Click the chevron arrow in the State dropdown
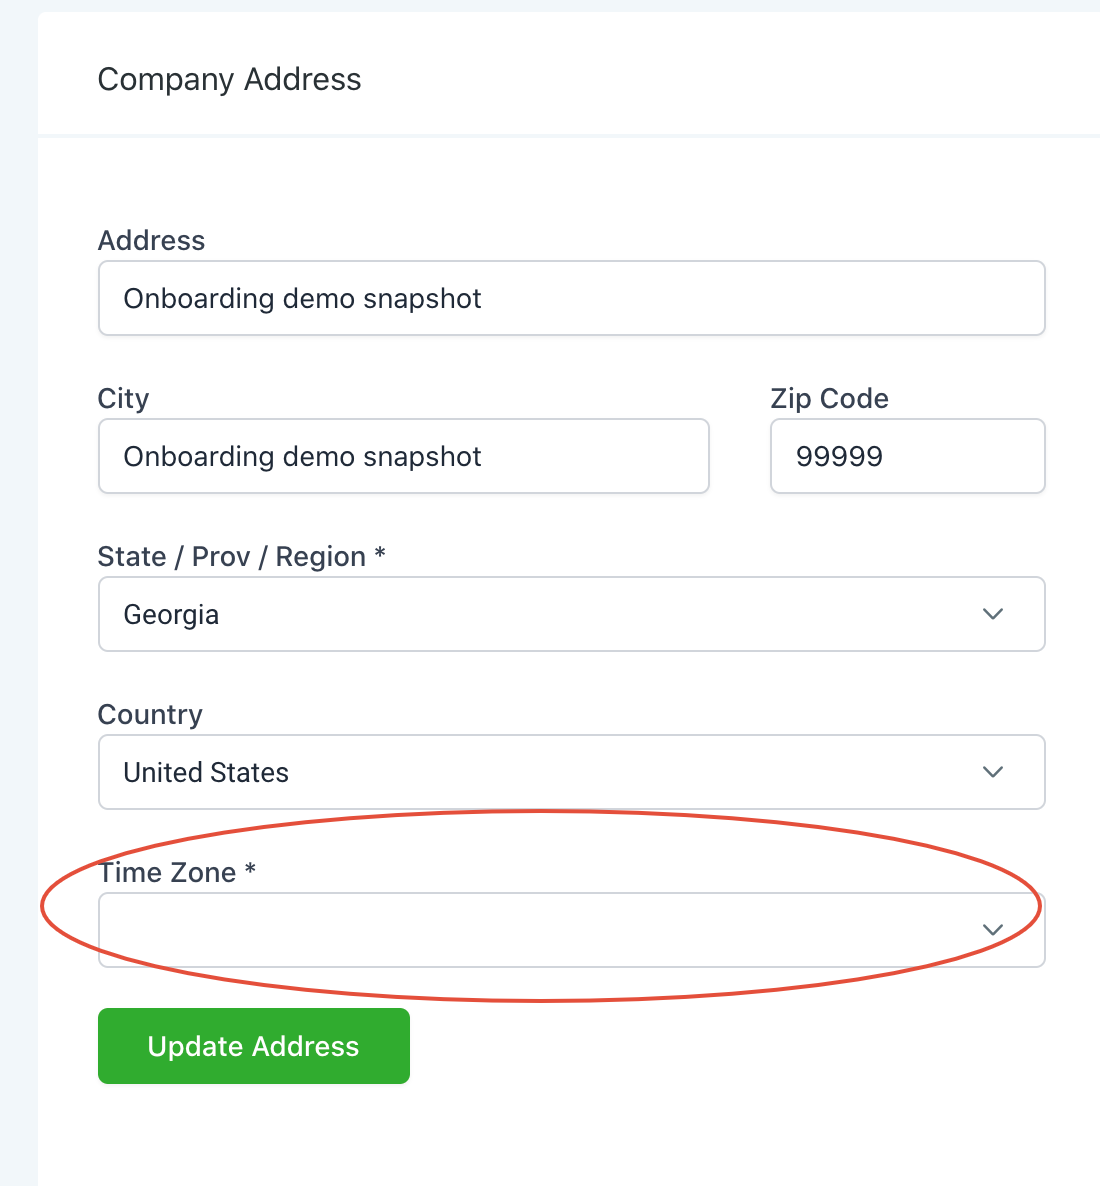Screen dimensions: 1100x1186 pyautogui.click(x=992, y=614)
